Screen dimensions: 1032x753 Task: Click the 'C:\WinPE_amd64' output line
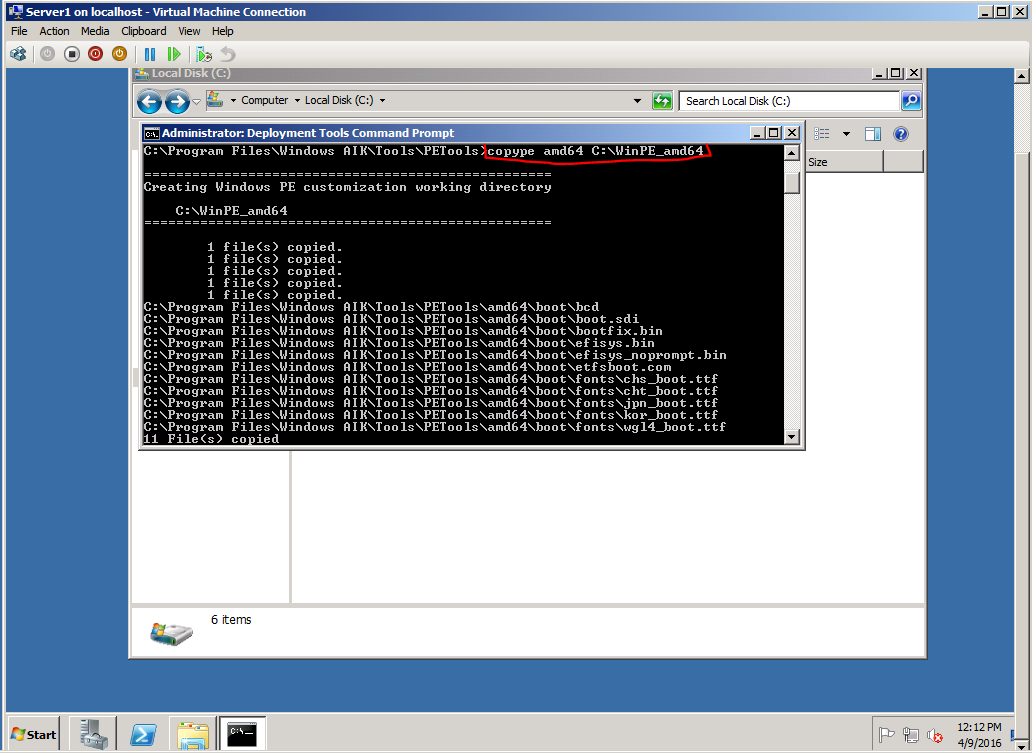pos(231,211)
